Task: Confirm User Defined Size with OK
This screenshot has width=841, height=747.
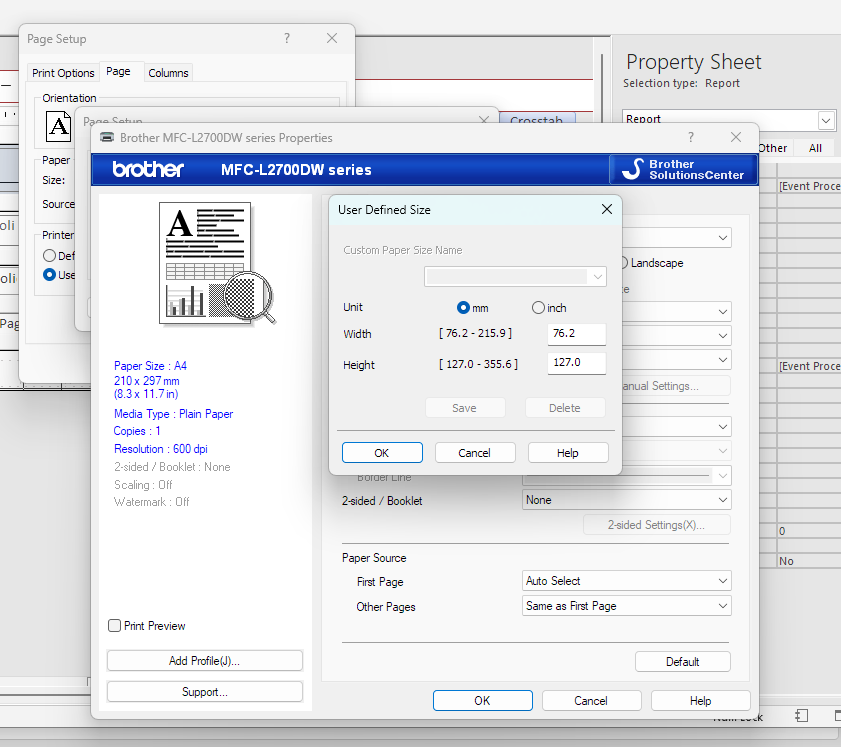Action: [x=382, y=453]
